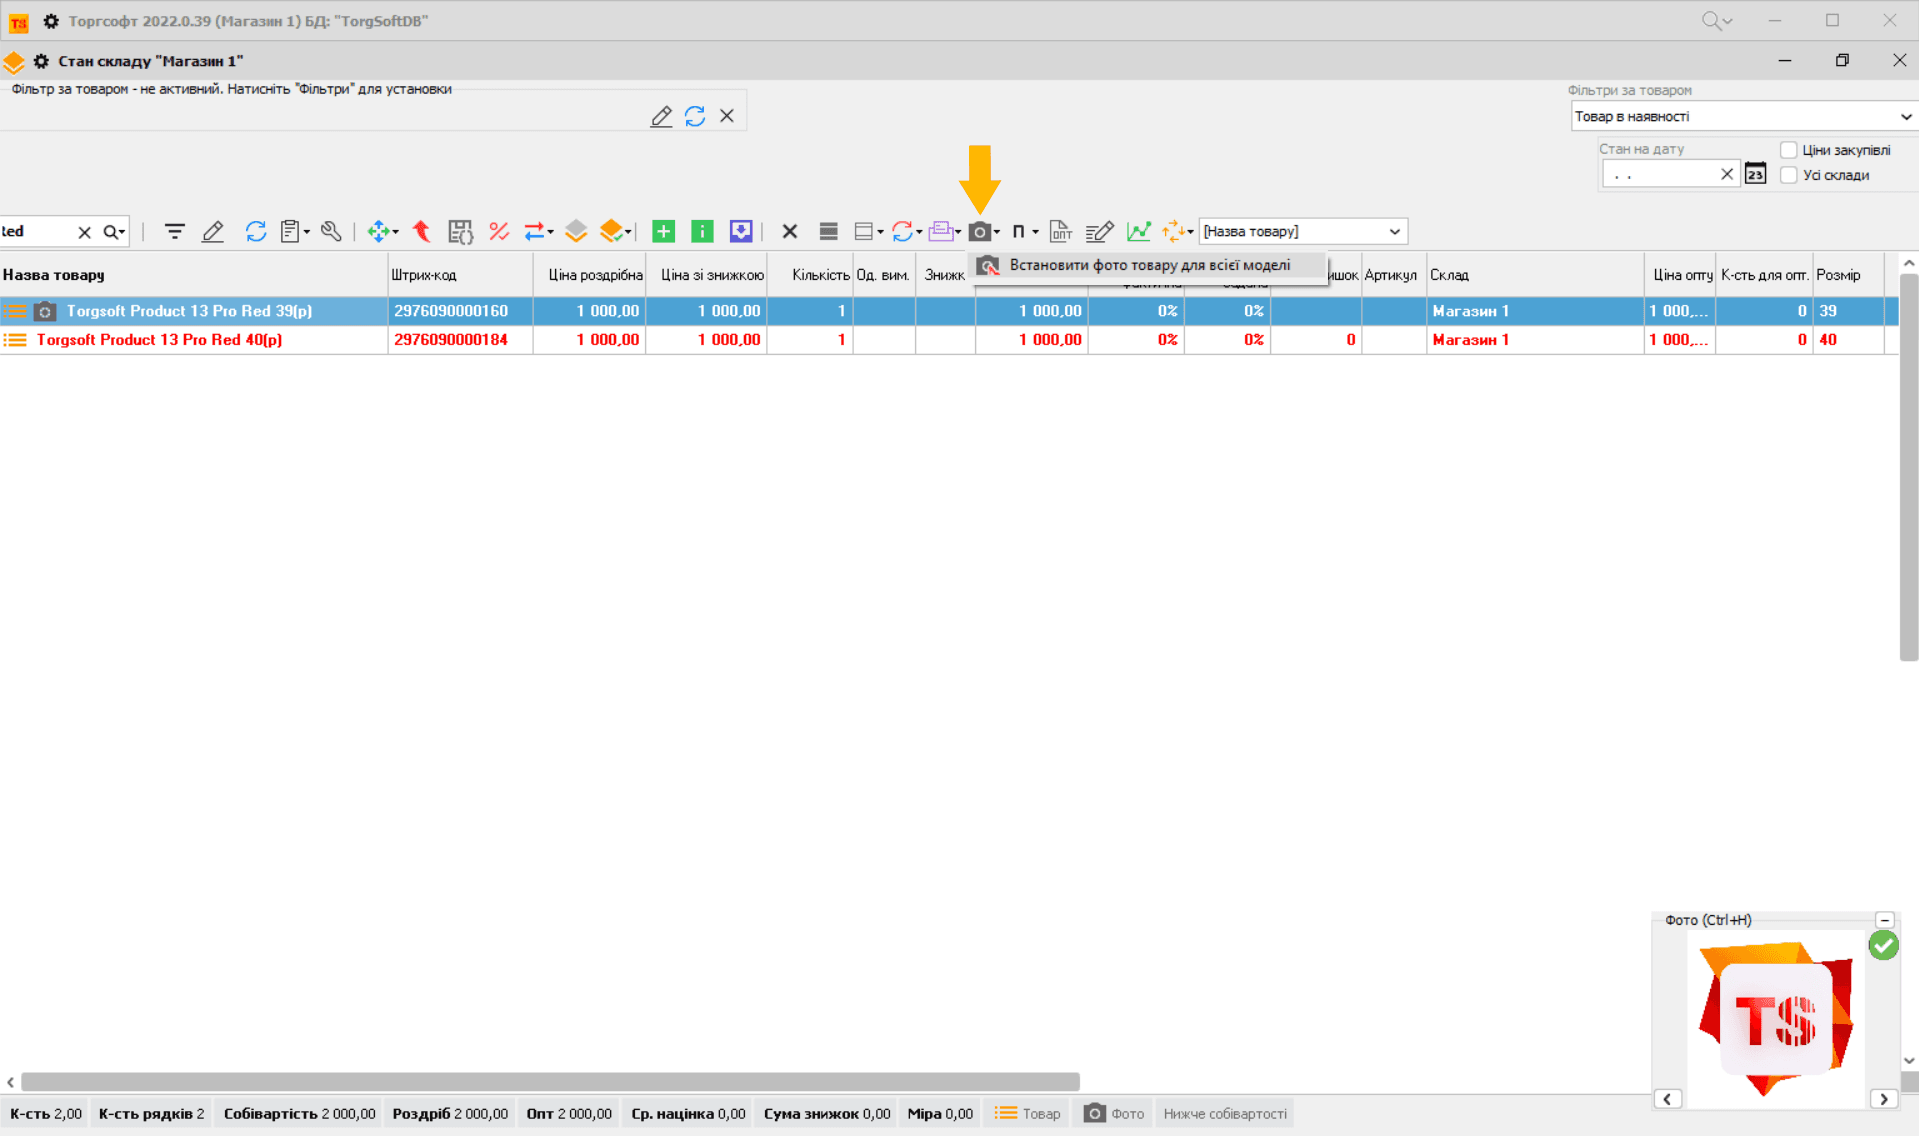Clear the product filter with X
The width and height of the screenshot is (1919, 1136).
727,116
